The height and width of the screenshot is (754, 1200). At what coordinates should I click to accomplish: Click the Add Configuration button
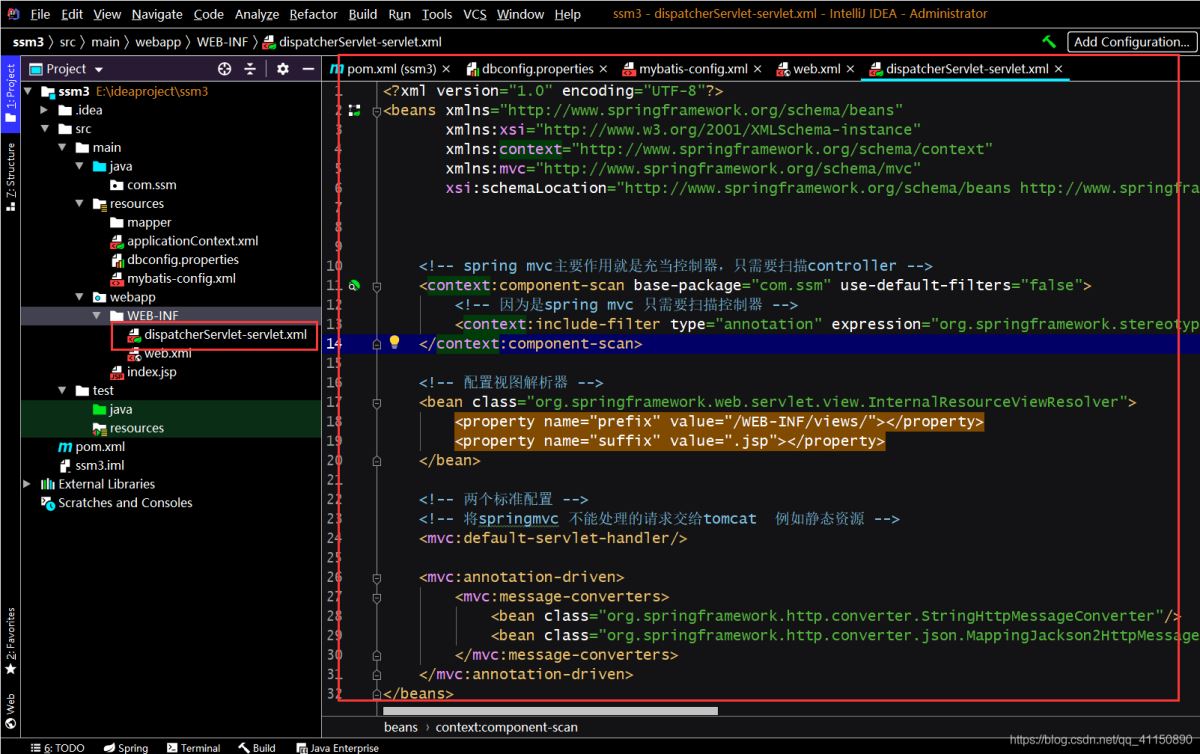1130,42
